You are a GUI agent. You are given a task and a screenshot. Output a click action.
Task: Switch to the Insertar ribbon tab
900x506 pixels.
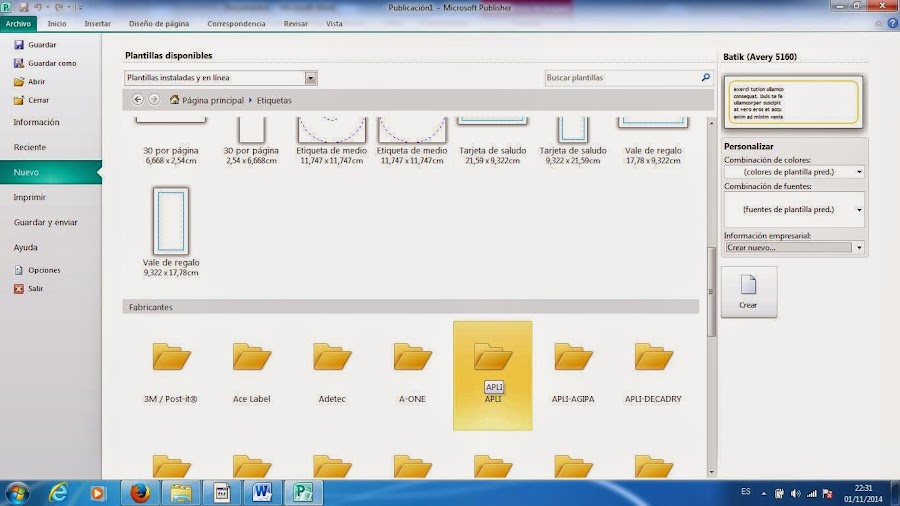98,24
